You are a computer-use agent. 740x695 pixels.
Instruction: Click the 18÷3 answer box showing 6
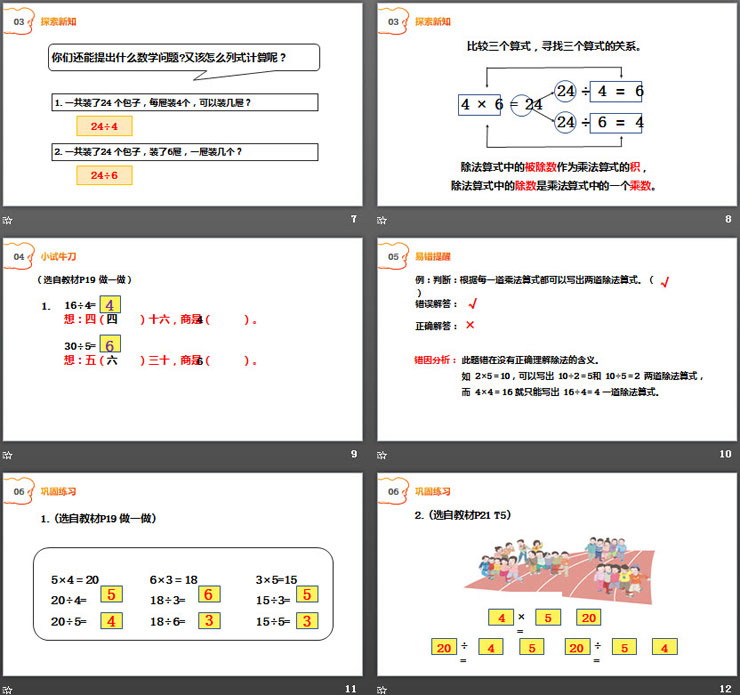[209, 595]
